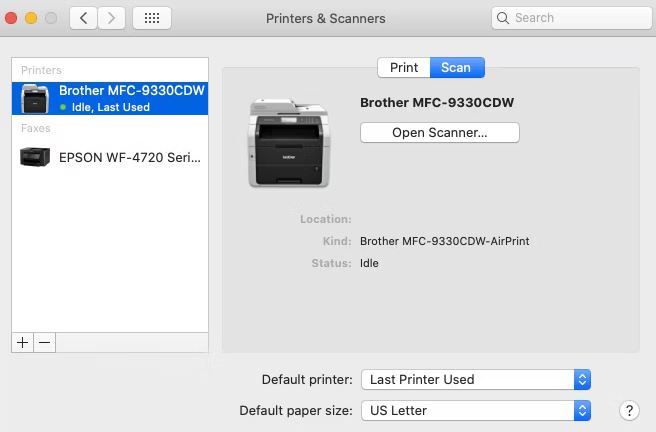Open the Default paper size dropdown
This screenshot has width=656, height=432.
[x=476, y=411]
